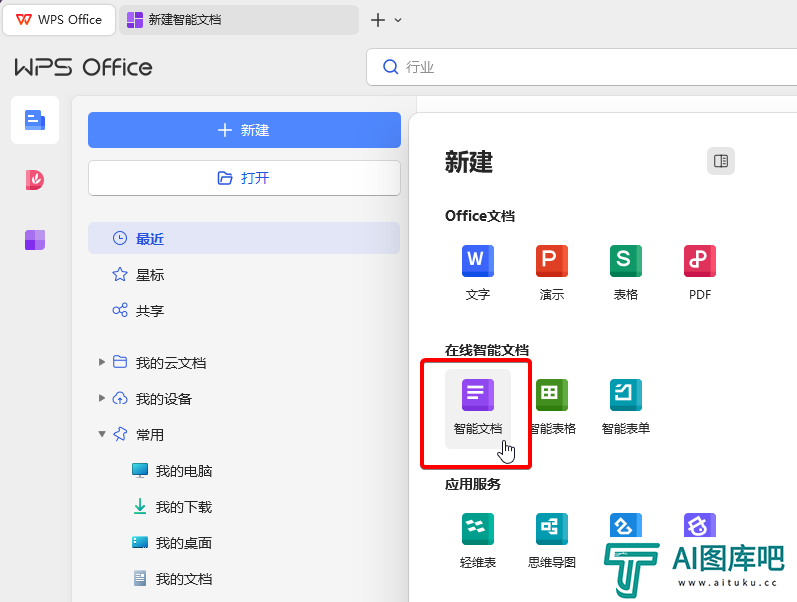Click the 表格 label under the S icon
Screen dimensions: 797x602
[626, 295]
